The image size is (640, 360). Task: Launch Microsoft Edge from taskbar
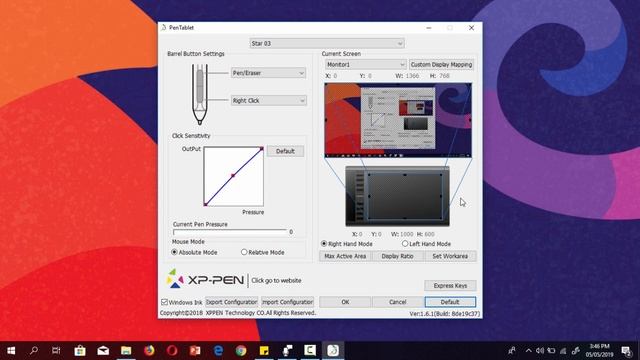point(218,351)
